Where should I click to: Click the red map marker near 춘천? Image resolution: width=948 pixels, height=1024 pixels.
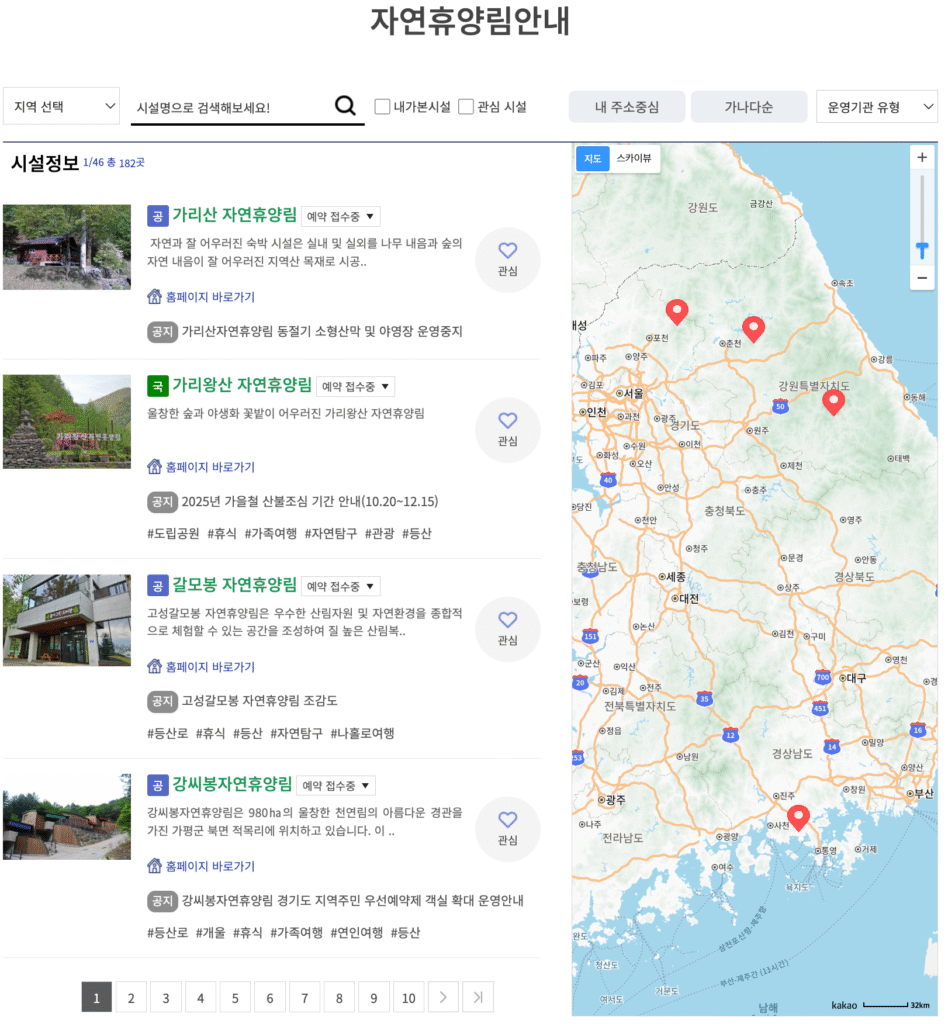[753, 327]
